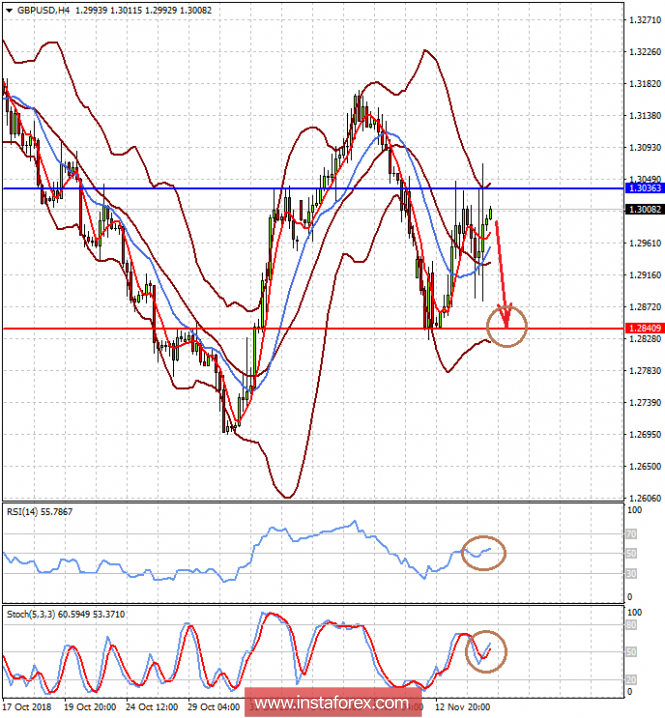Image resolution: width=665 pixels, height=718 pixels.
Task: Click the 12 Nov 20:00 time label
Action: tap(462, 708)
